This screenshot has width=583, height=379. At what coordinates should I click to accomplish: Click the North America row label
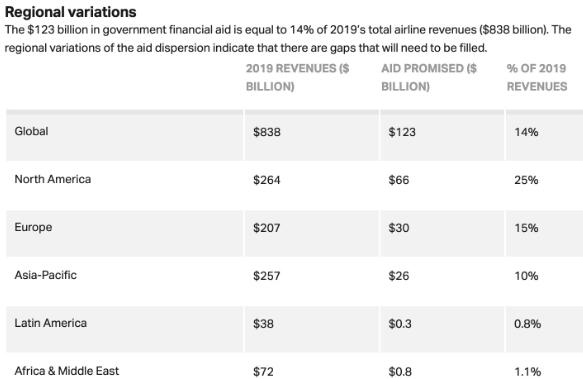pos(52,179)
